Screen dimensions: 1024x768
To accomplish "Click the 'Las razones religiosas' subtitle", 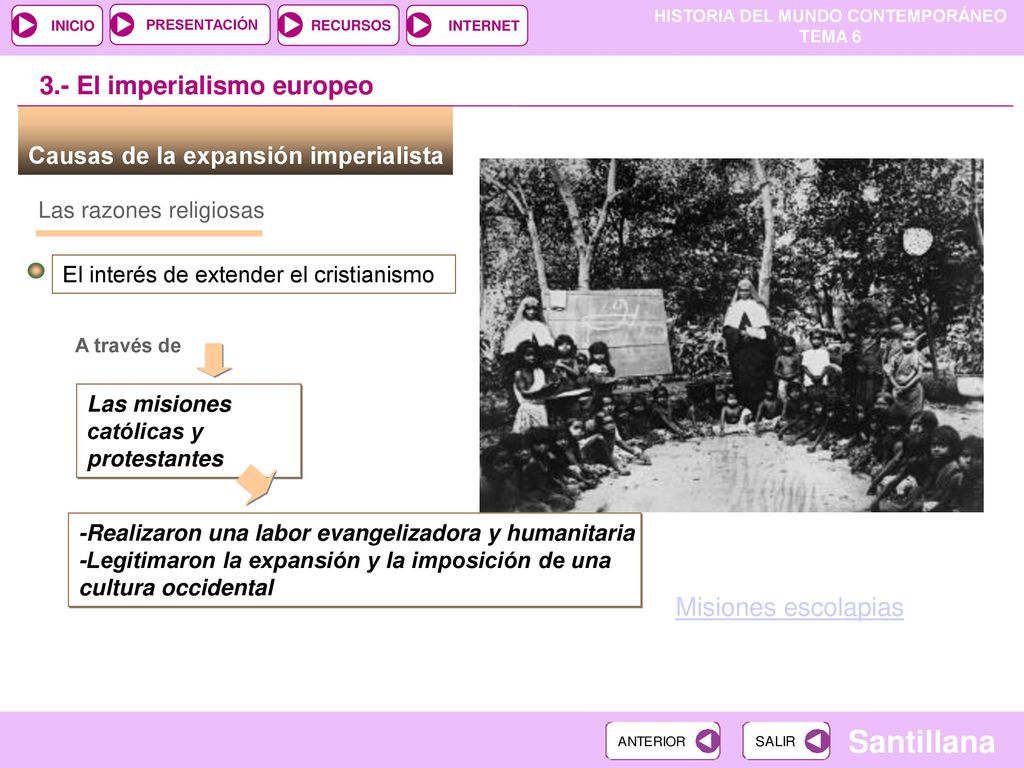I will pos(151,210).
